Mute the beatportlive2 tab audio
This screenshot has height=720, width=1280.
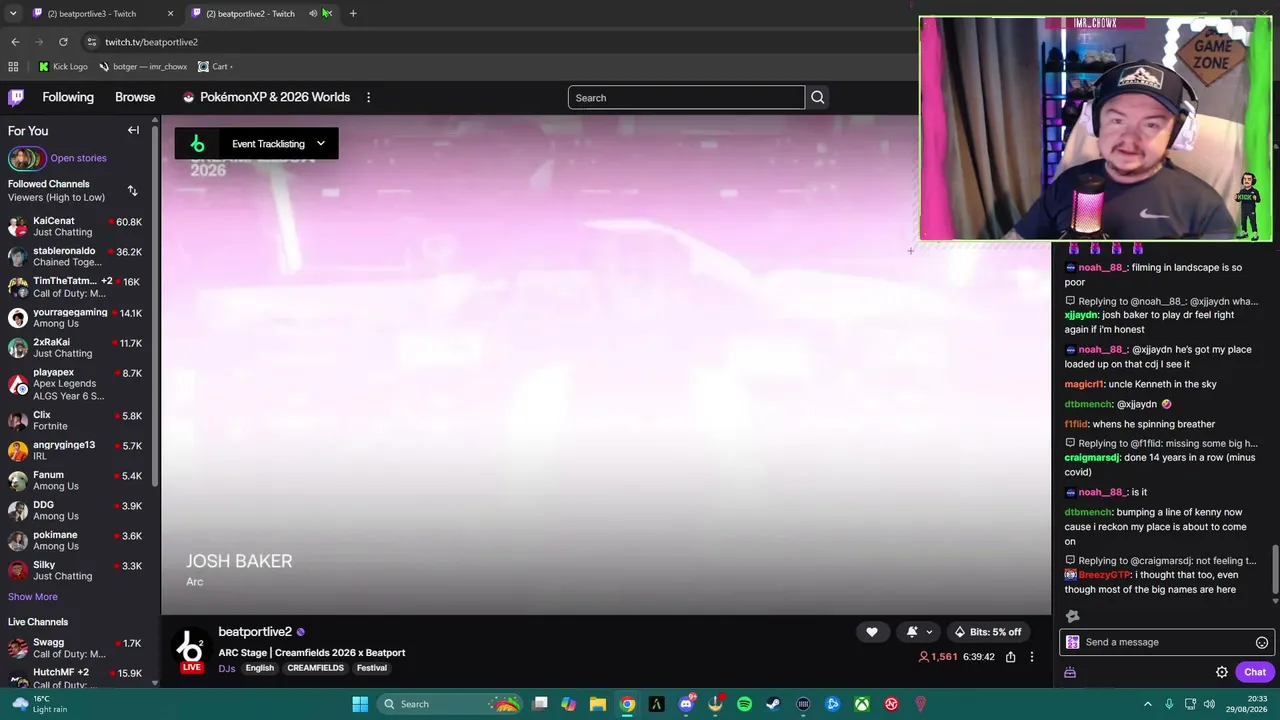(313, 14)
